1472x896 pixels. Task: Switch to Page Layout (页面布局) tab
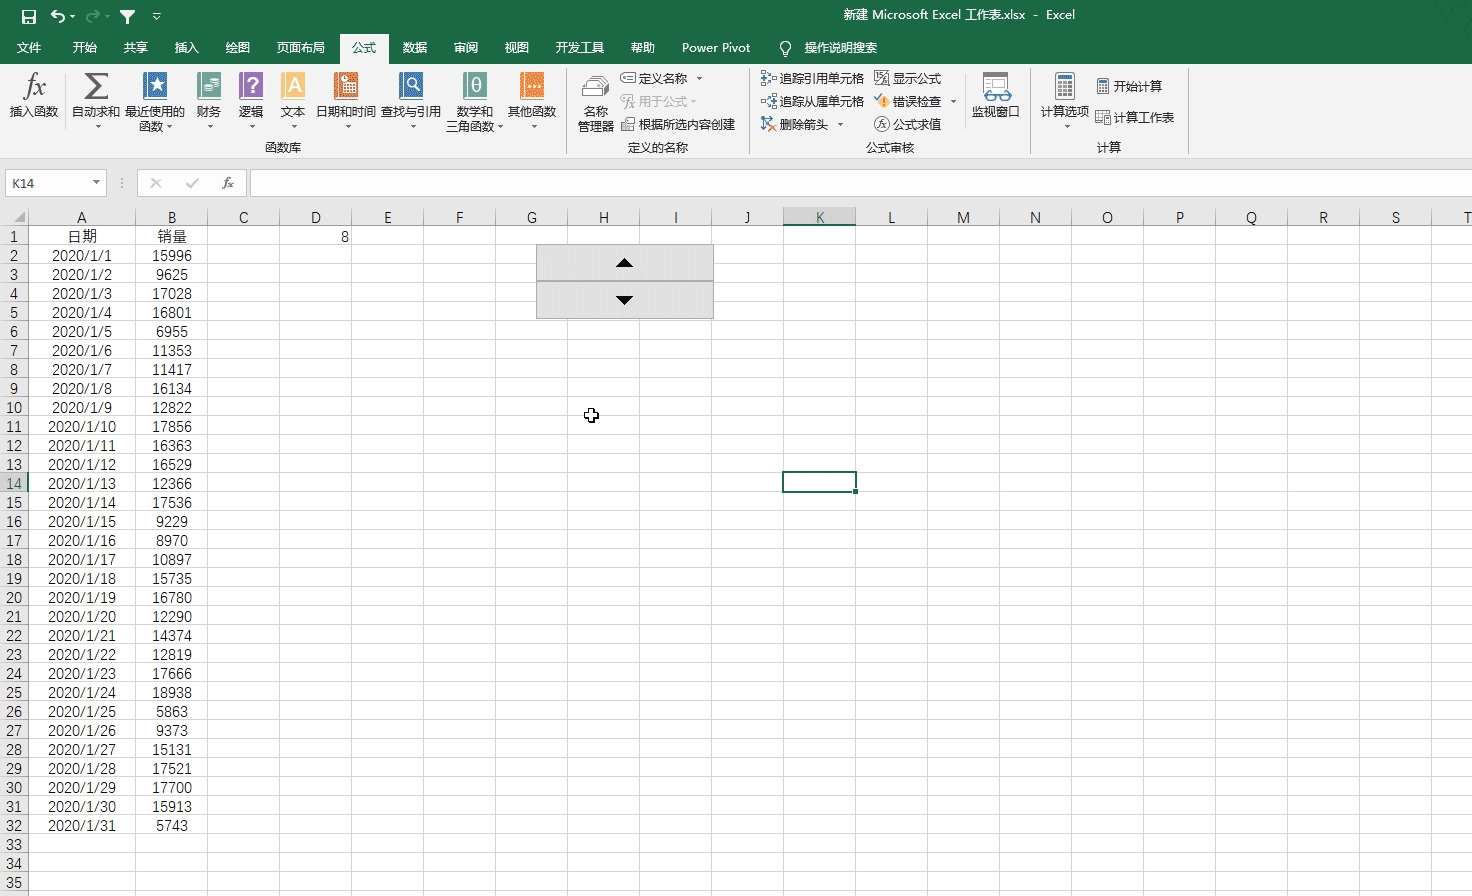click(301, 47)
